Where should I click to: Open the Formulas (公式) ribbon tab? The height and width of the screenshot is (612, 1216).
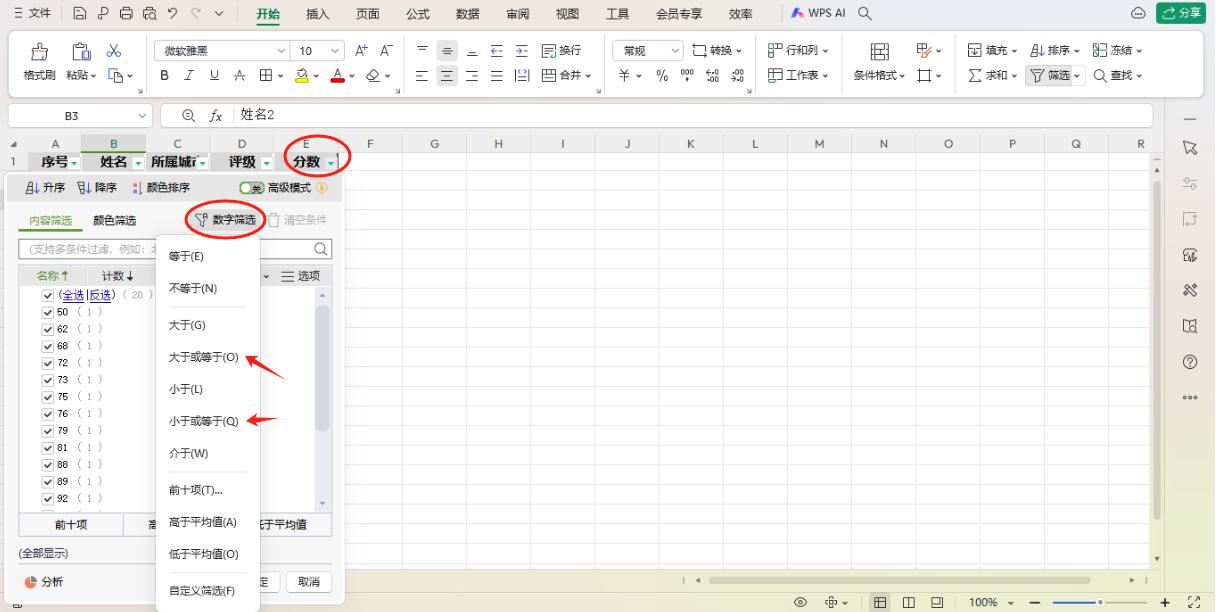[x=419, y=13]
